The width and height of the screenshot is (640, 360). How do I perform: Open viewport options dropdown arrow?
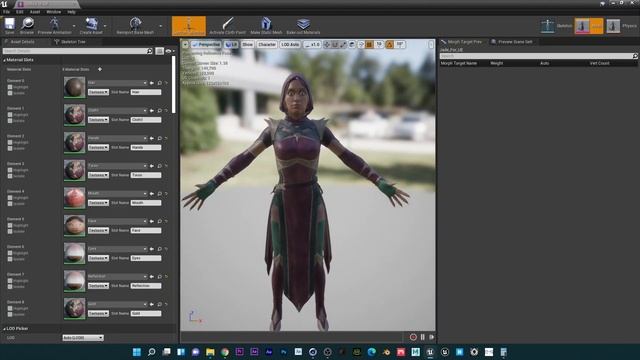185,44
